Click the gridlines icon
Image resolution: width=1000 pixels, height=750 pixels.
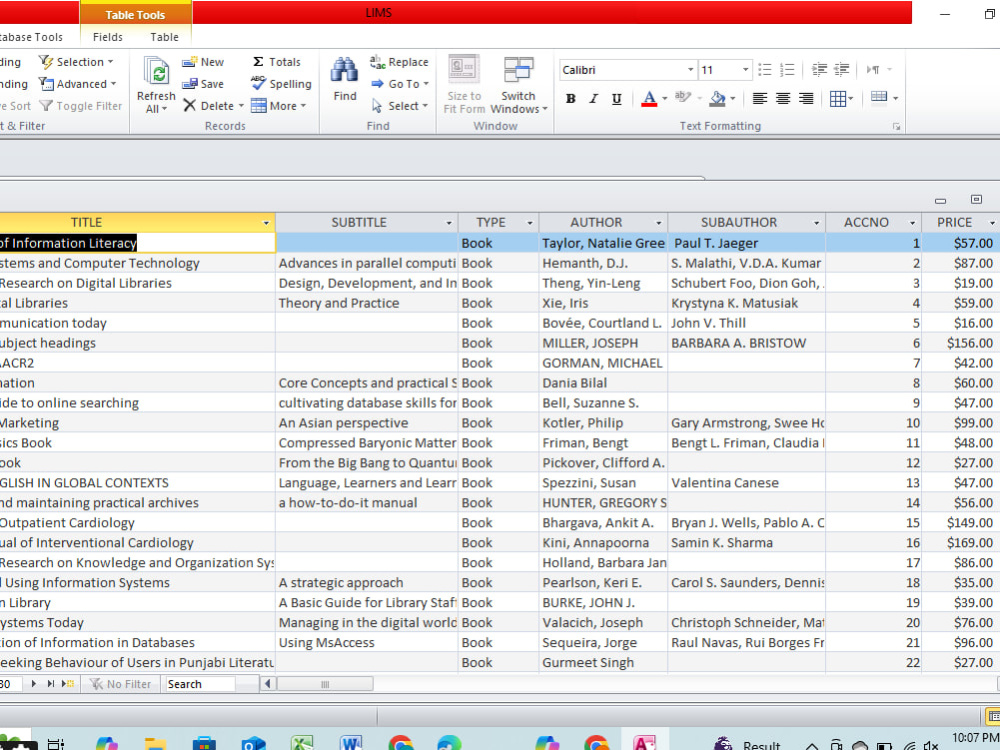point(837,98)
